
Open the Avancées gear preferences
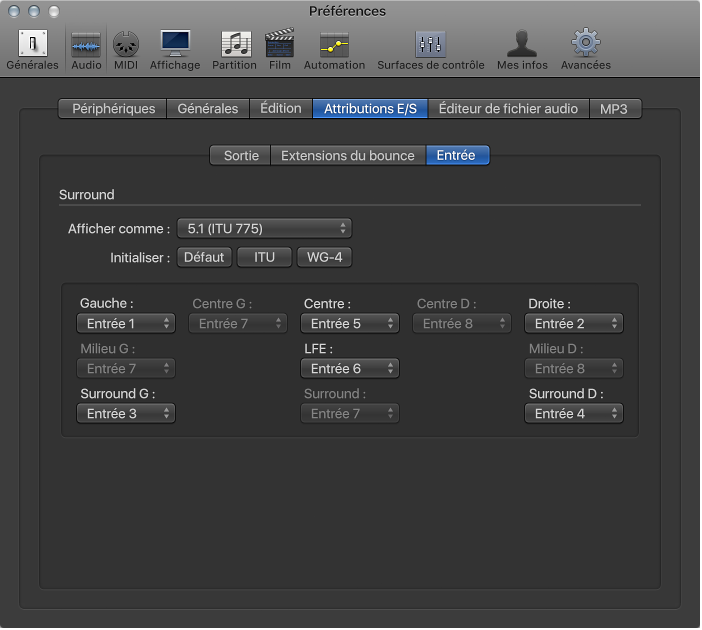(585, 48)
